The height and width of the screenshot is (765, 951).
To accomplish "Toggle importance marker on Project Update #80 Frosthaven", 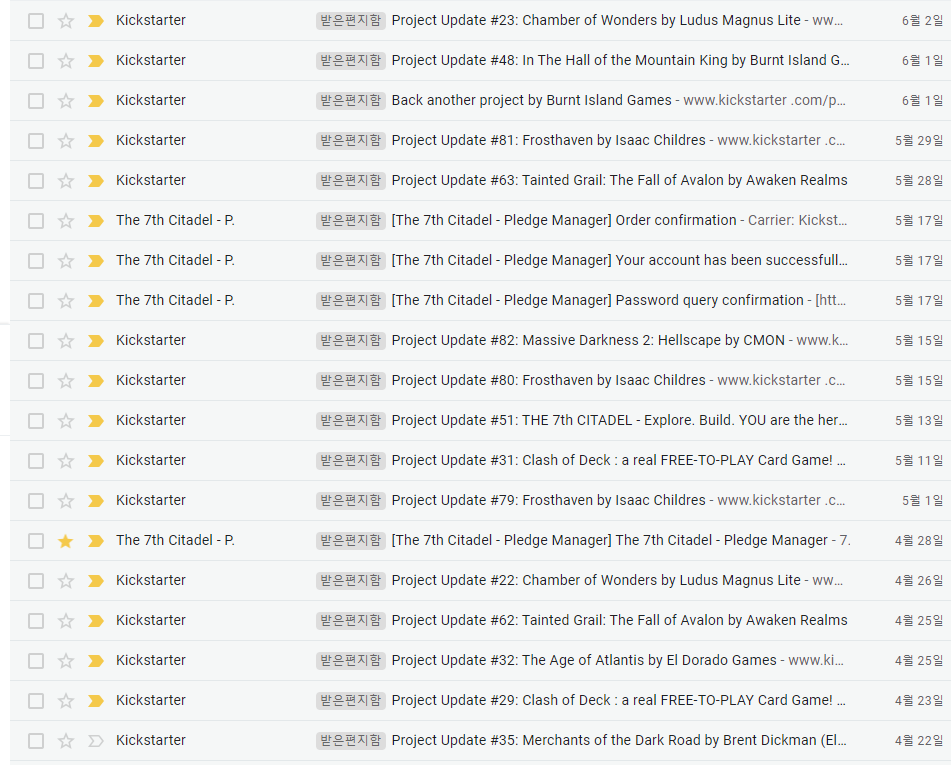I will tap(96, 382).
